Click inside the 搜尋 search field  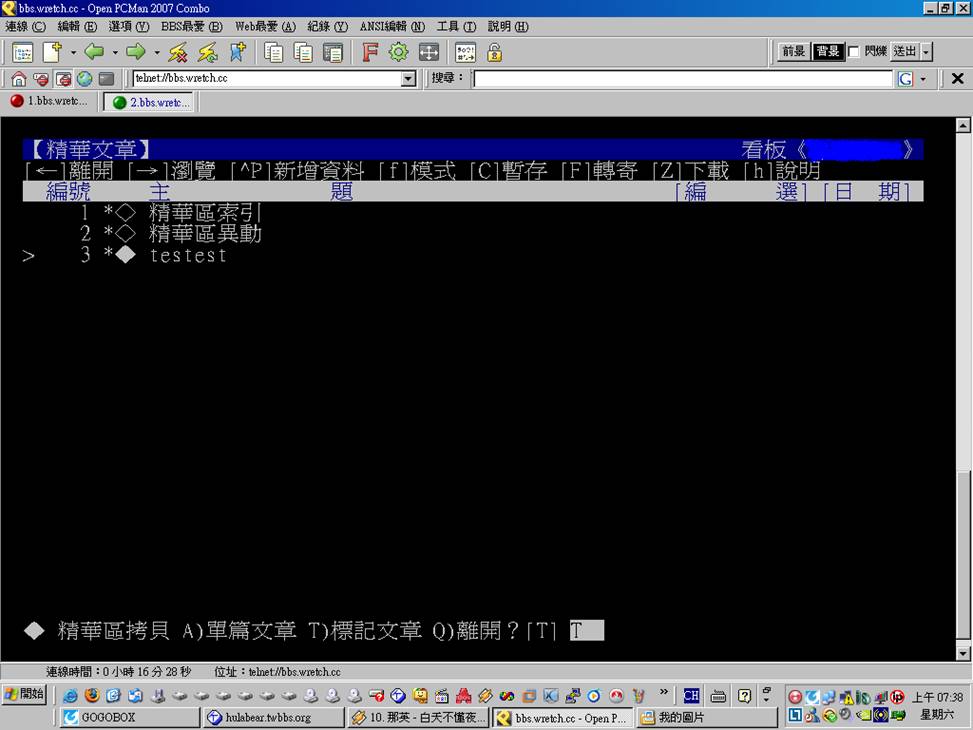[x=682, y=79]
